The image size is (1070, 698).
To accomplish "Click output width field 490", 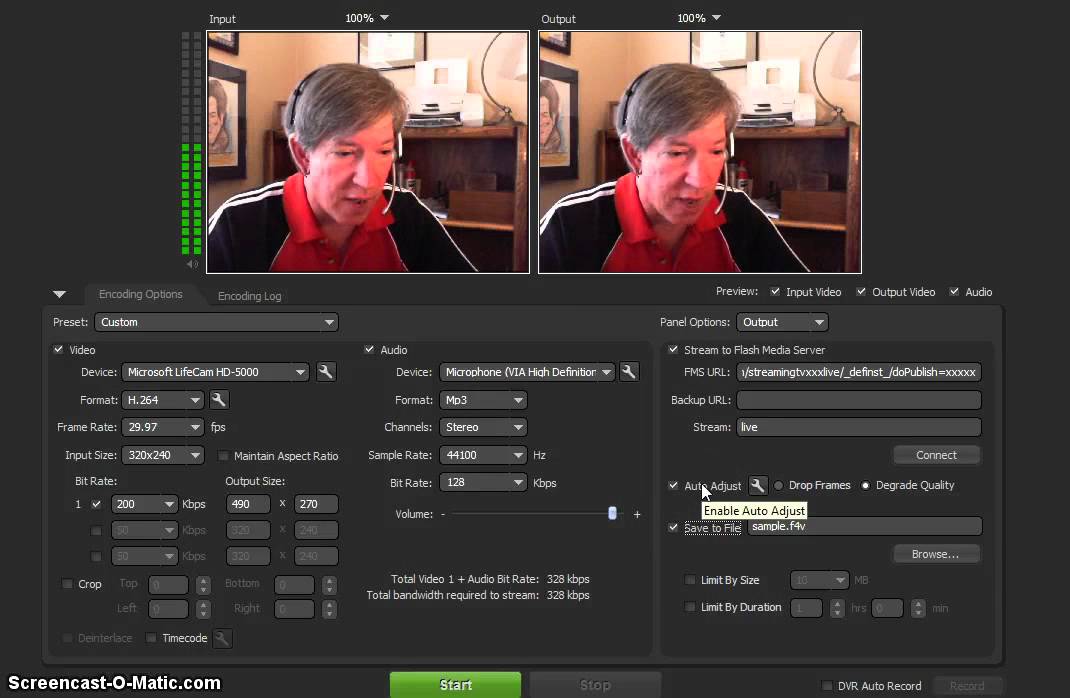I will tap(248, 504).
